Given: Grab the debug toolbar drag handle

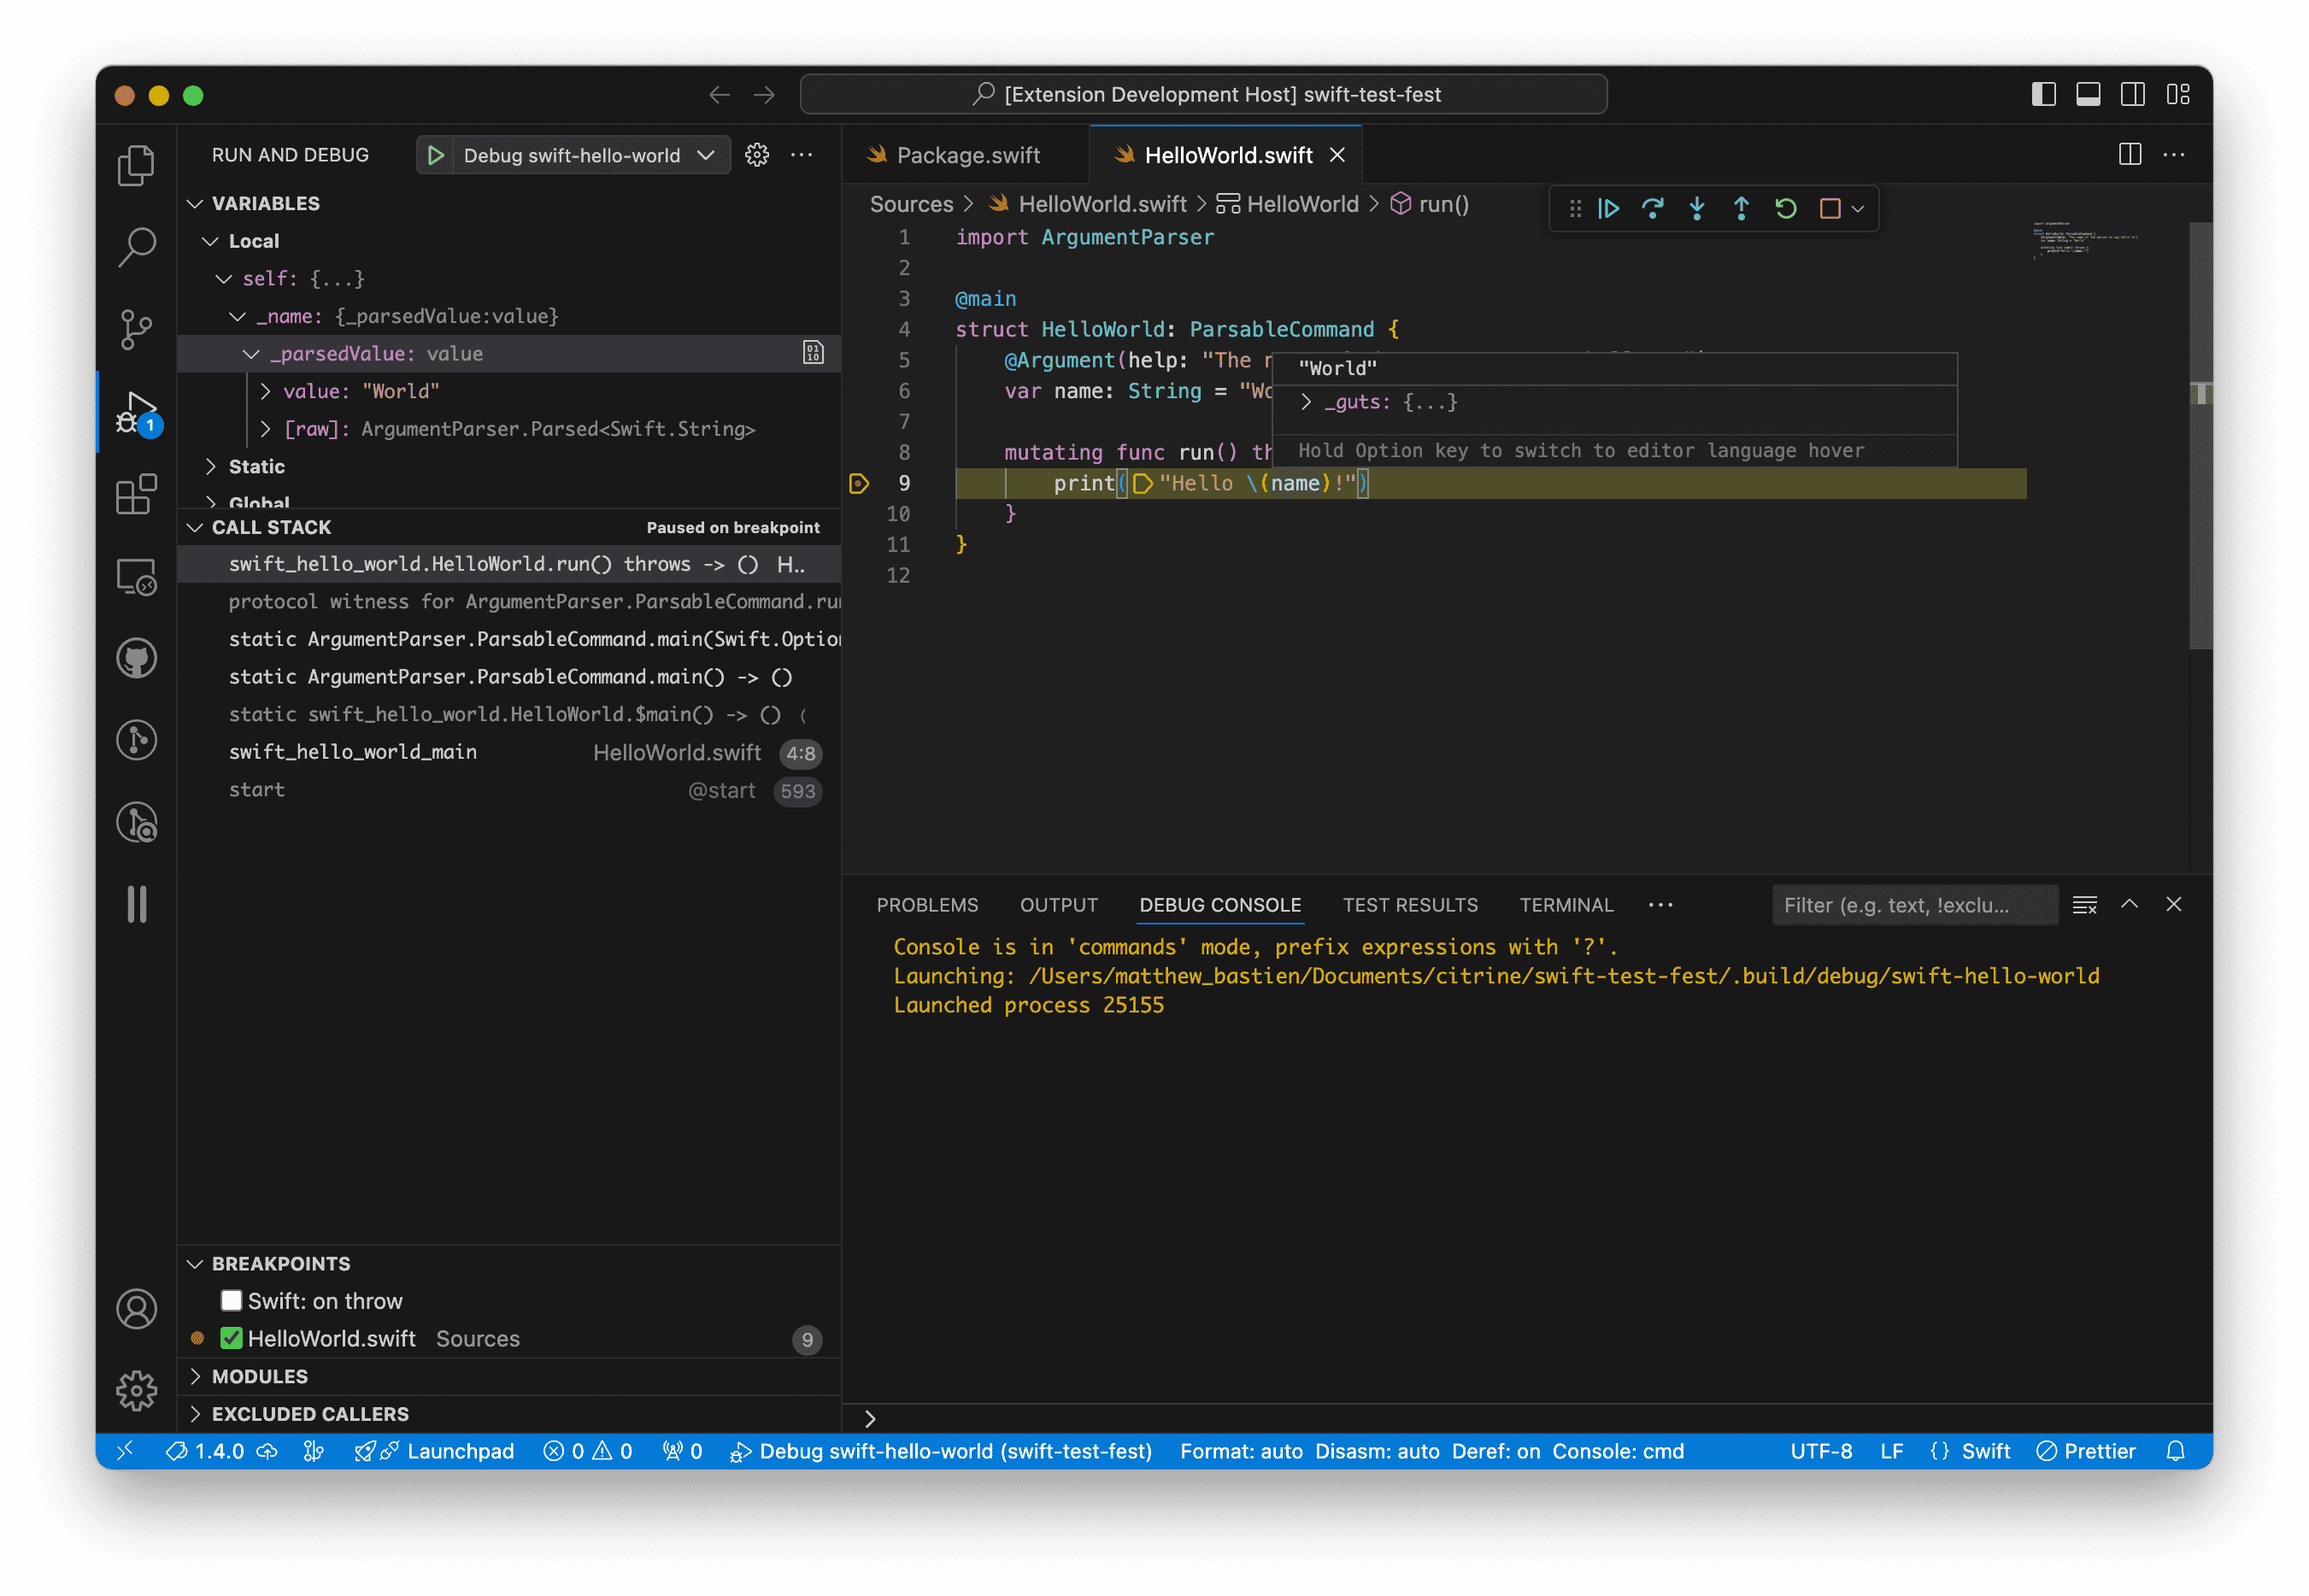Looking at the screenshot, I should (1575, 208).
